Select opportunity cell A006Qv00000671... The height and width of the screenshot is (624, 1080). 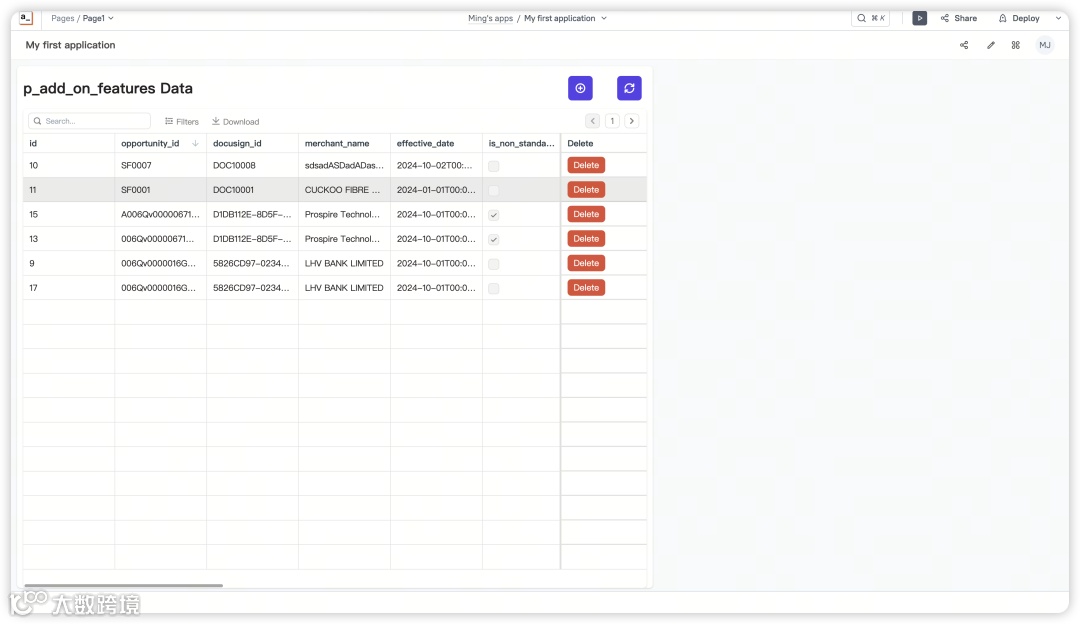[x=160, y=214]
